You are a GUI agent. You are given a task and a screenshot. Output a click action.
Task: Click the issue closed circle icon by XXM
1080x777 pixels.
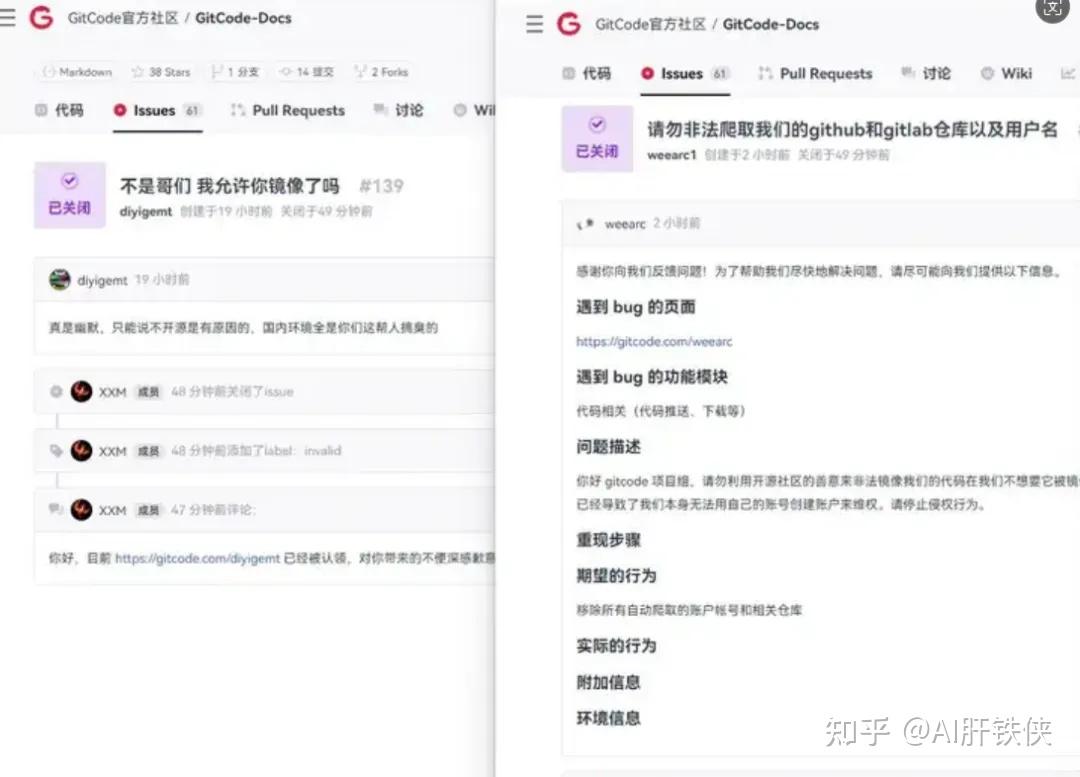click(x=56, y=391)
